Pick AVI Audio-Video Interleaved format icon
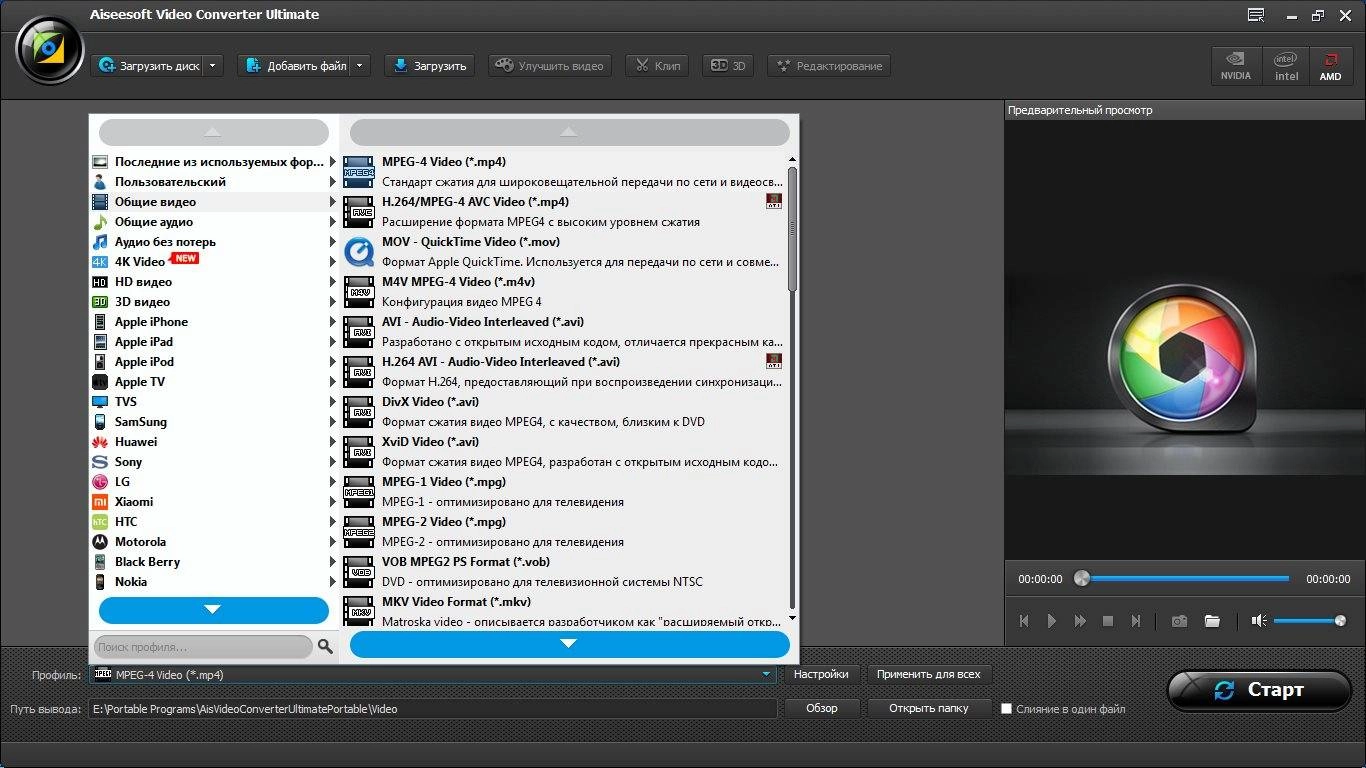This screenshot has width=1366, height=768. tap(359, 331)
